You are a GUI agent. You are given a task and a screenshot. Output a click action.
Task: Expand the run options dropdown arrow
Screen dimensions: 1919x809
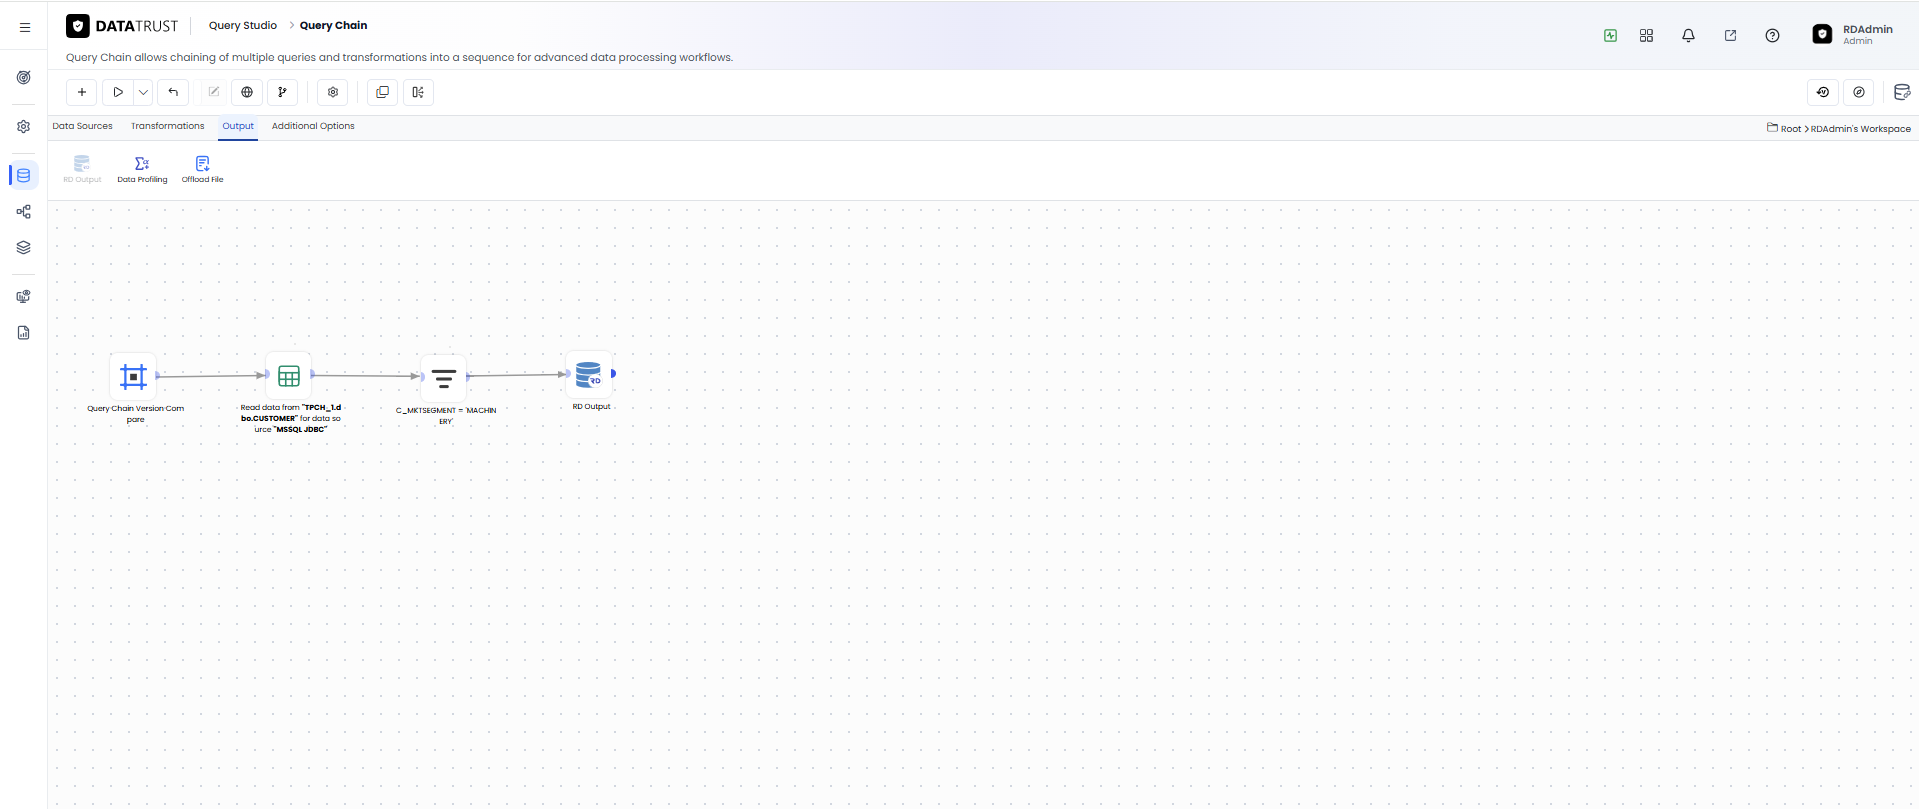(143, 92)
